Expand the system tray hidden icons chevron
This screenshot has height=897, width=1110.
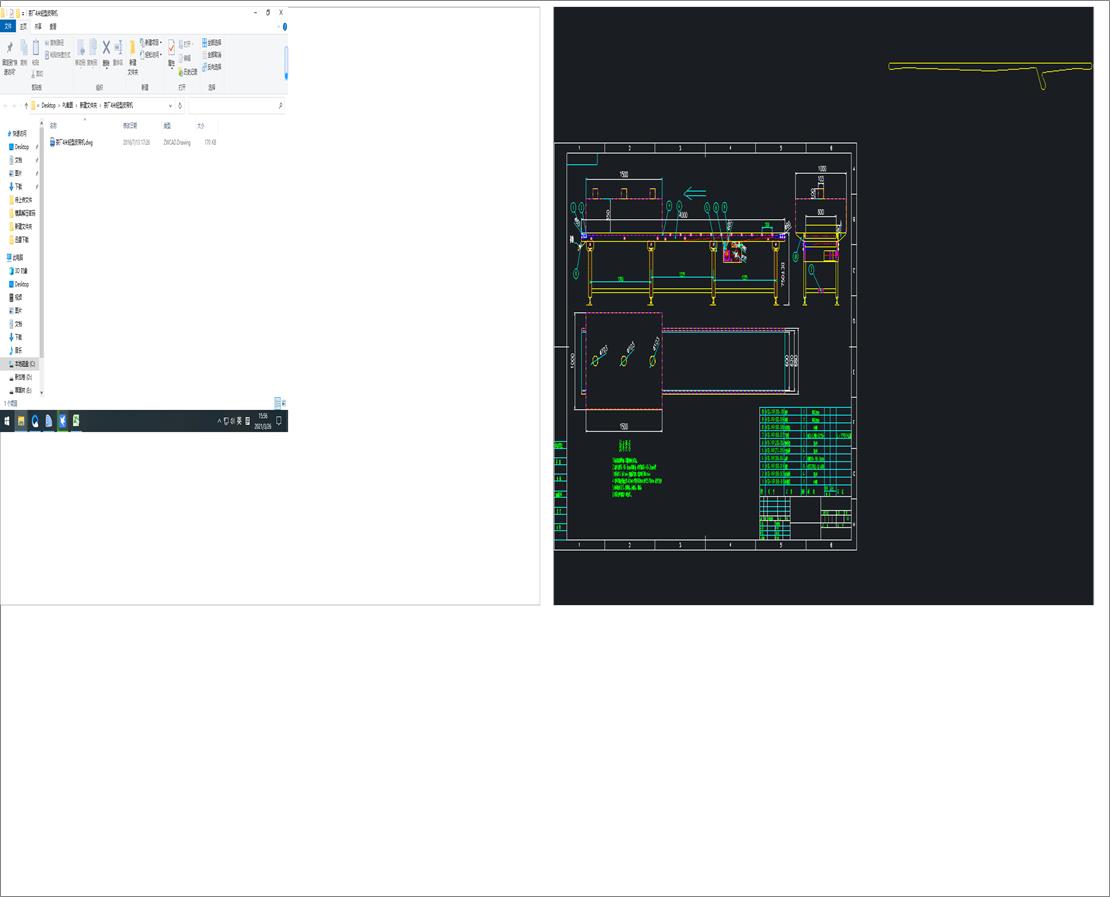coord(219,421)
